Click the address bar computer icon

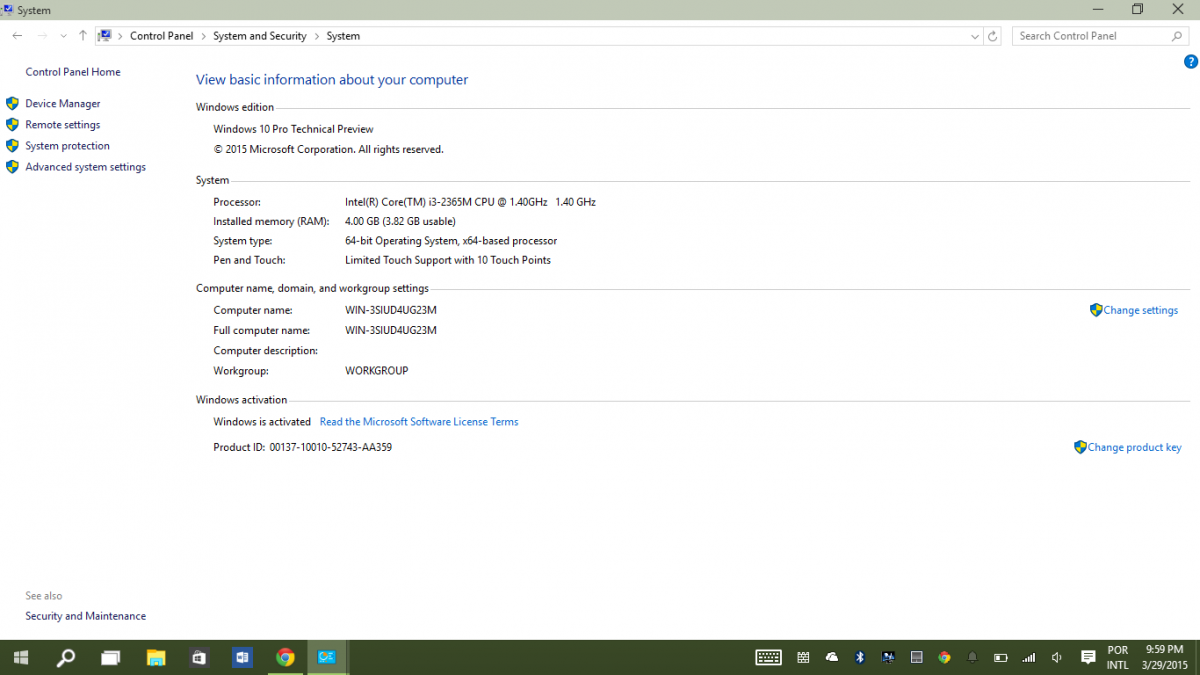click(x=104, y=36)
